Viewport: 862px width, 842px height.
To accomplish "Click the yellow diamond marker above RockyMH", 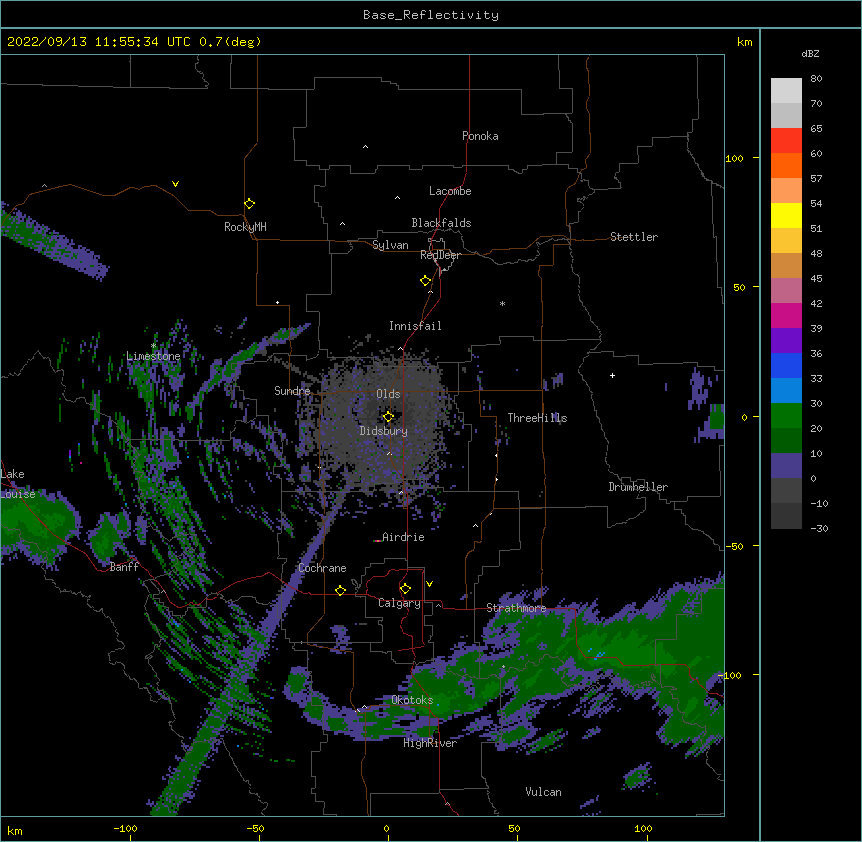I will 249,203.
